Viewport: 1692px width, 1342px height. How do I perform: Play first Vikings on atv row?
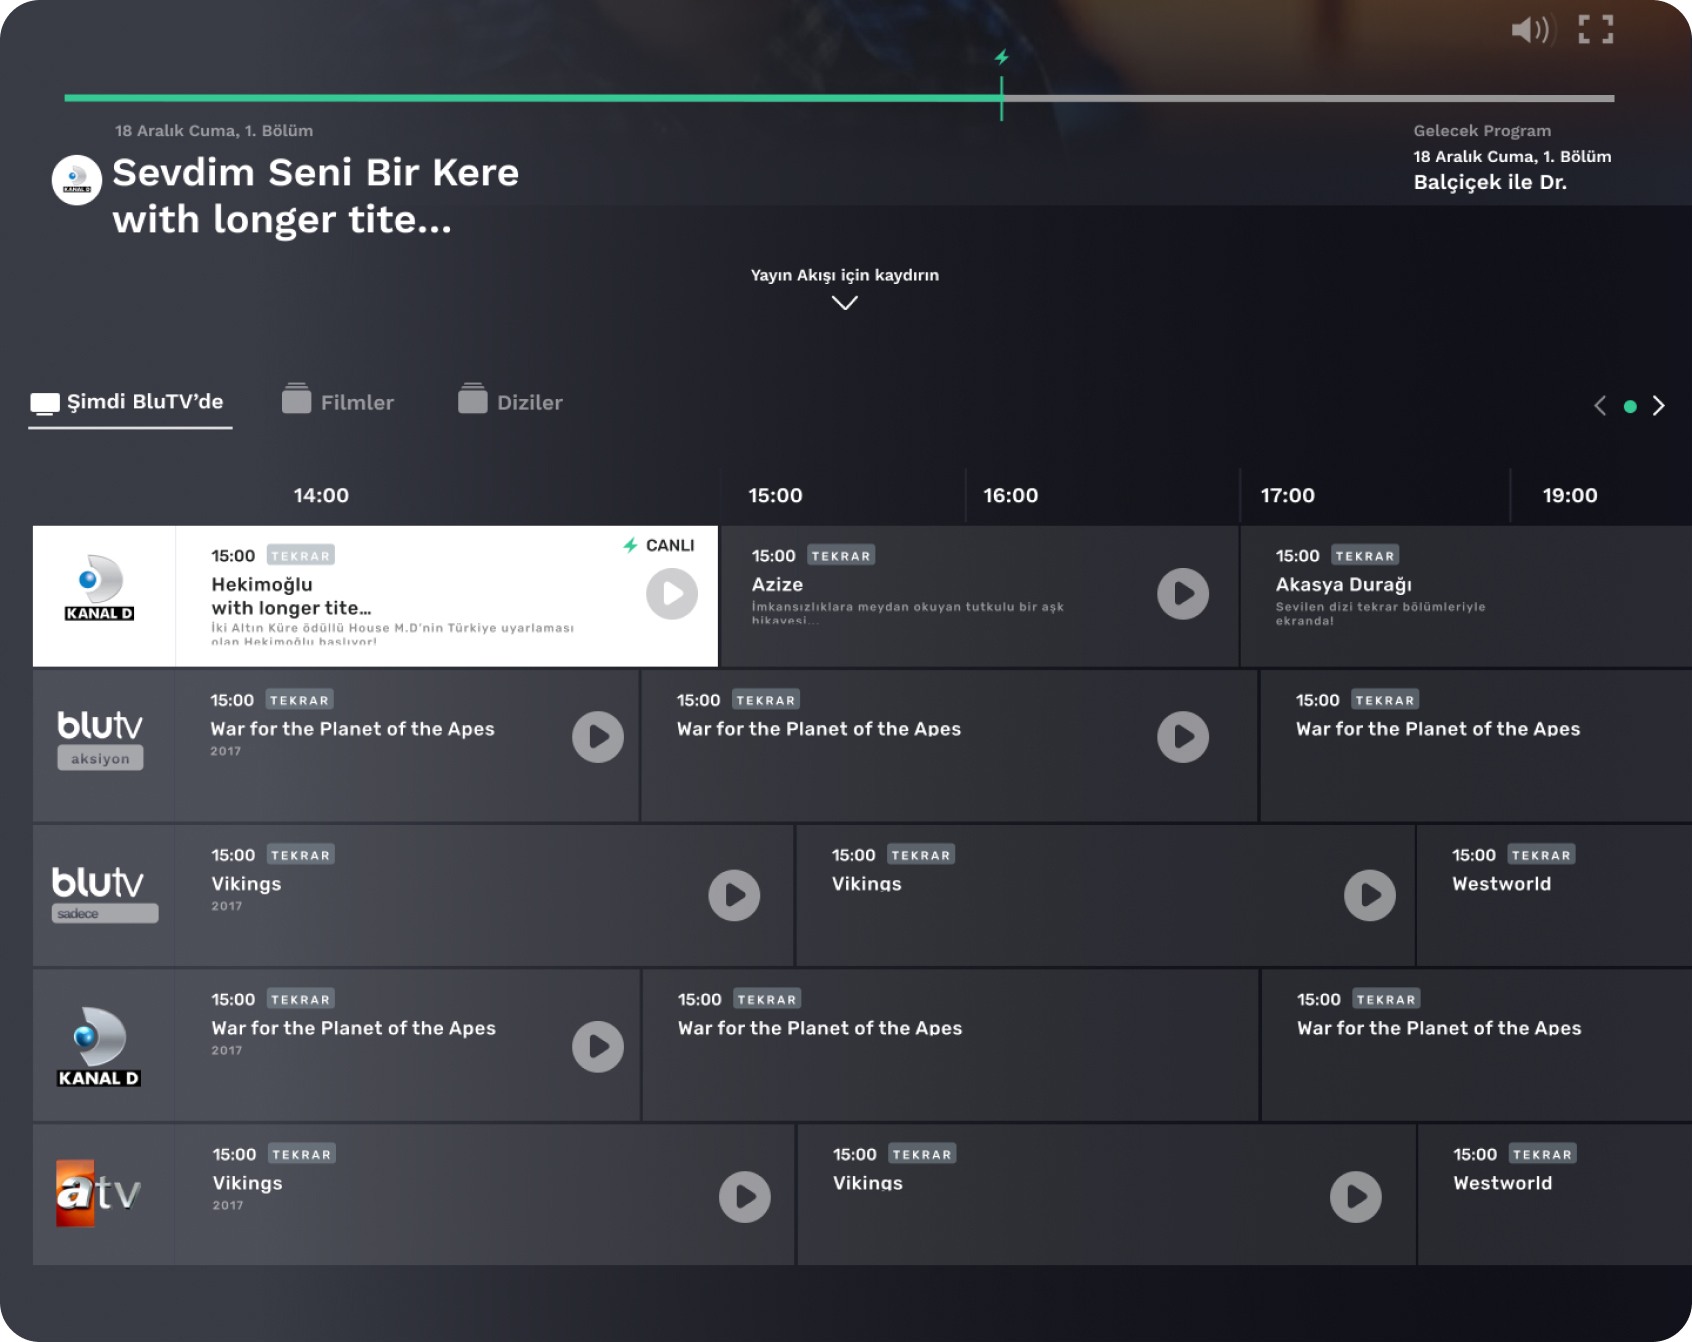[x=745, y=1197]
